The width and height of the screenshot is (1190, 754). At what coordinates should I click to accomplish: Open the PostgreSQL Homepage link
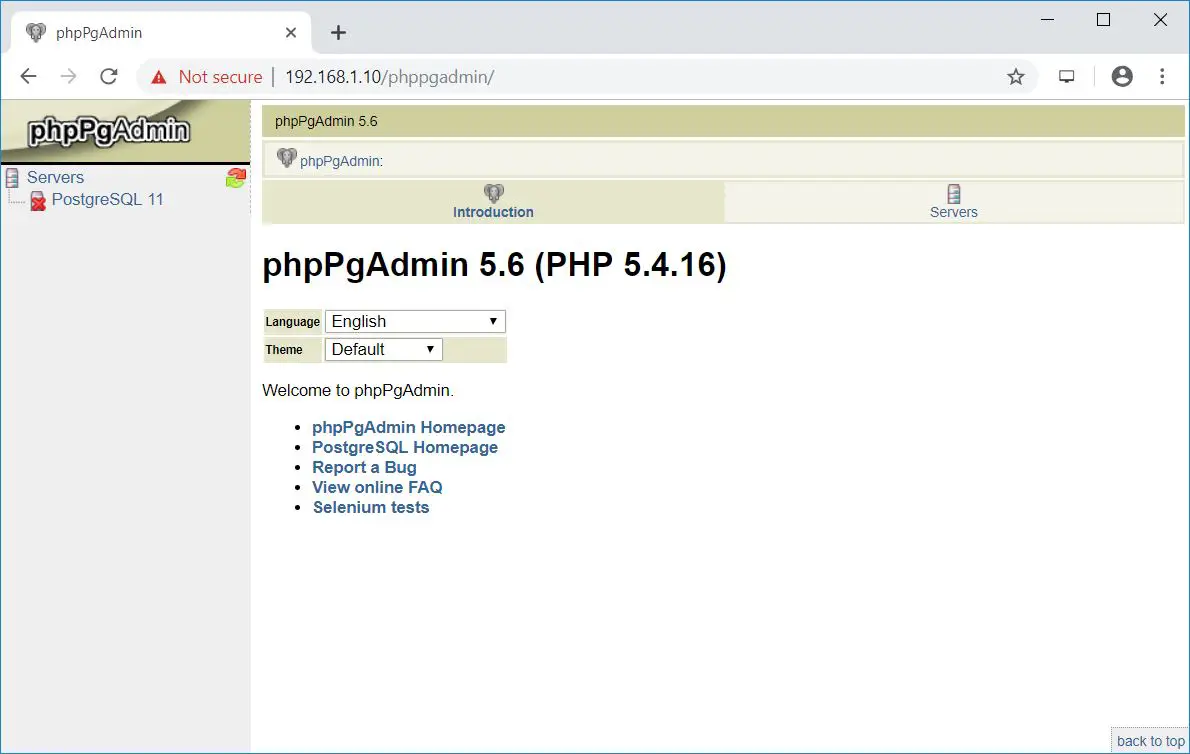(405, 448)
